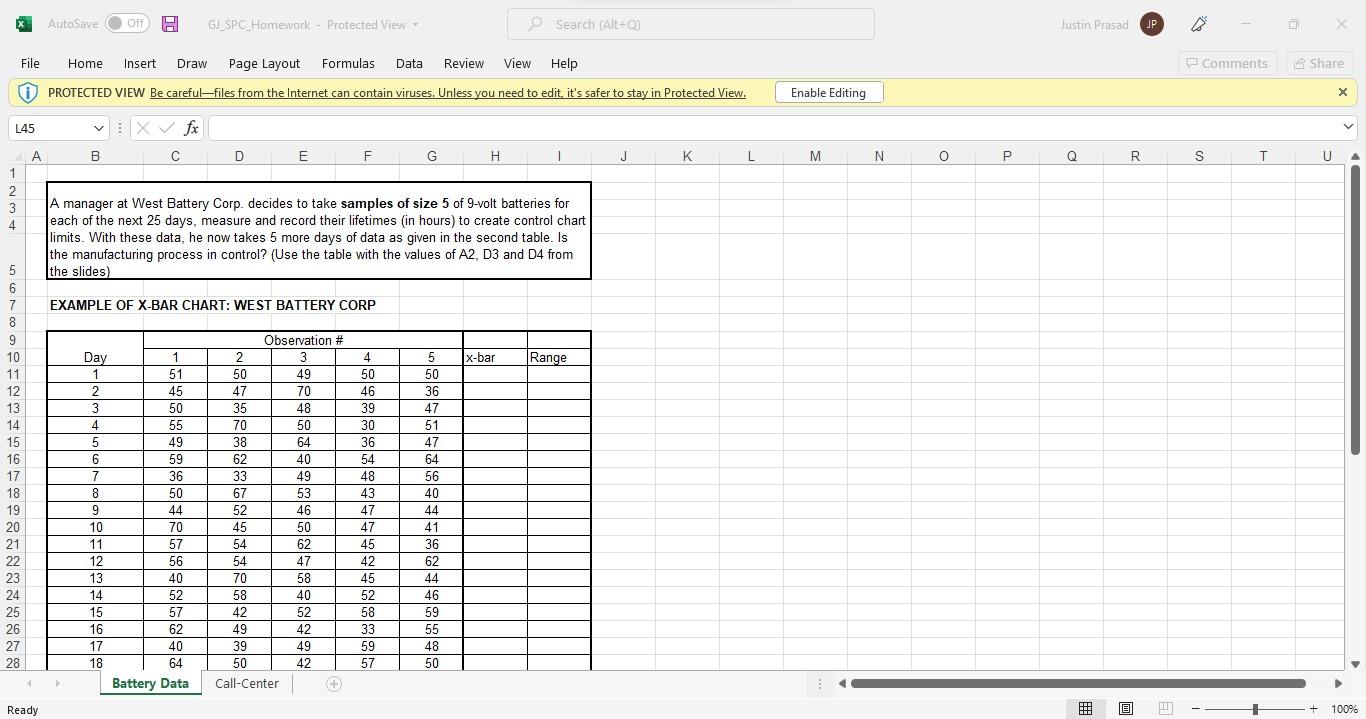The height and width of the screenshot is (719, 1366).
Task: Select column H header
Action: click(495, 156)
